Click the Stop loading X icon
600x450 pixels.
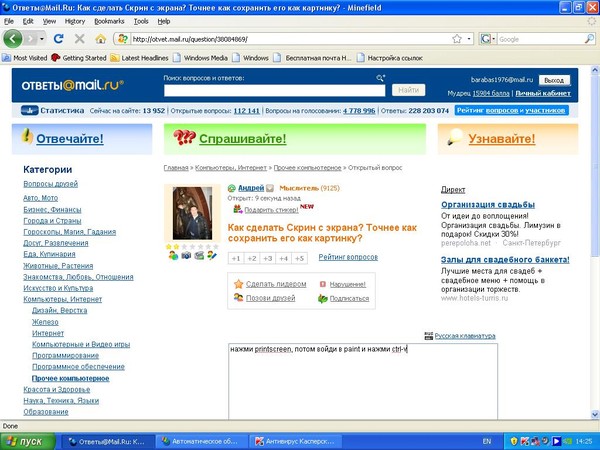pyautogui.click(x=80, y=39)
